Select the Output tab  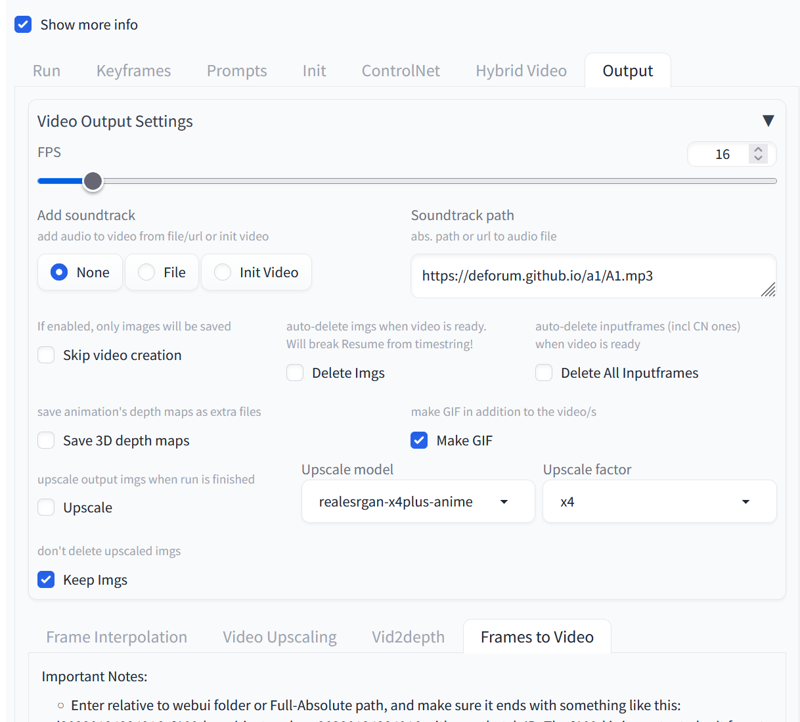click(628, 70)
